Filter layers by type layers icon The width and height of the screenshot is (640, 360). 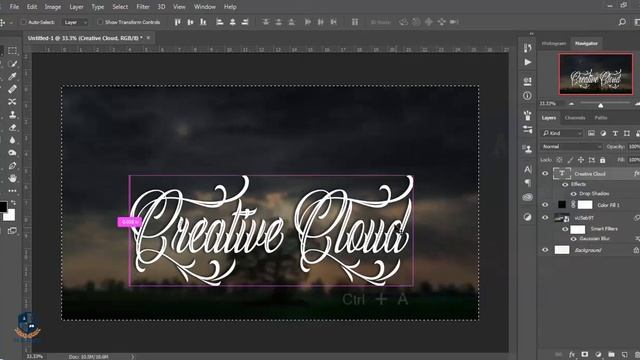coord(615,133)
